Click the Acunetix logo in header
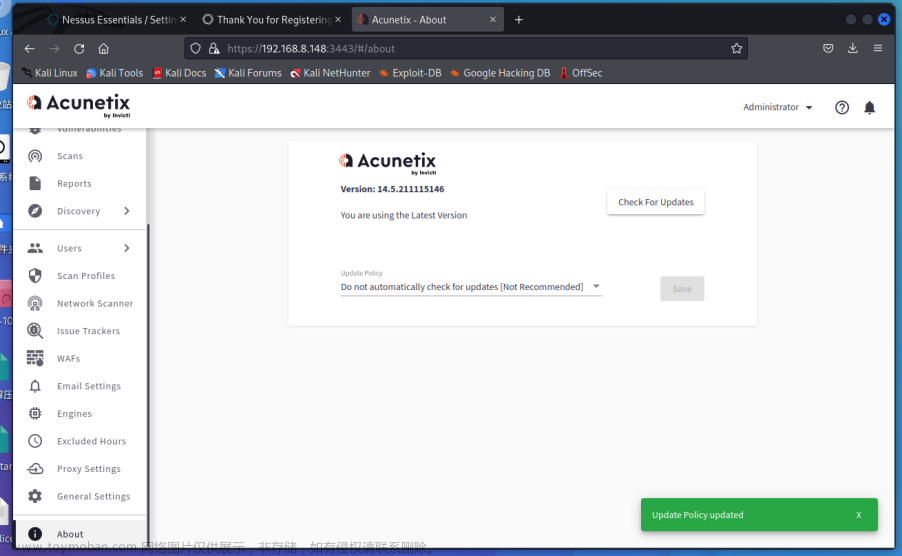This screenshot has width=902, height=556. pyautogui.click(x=78, y=105)
